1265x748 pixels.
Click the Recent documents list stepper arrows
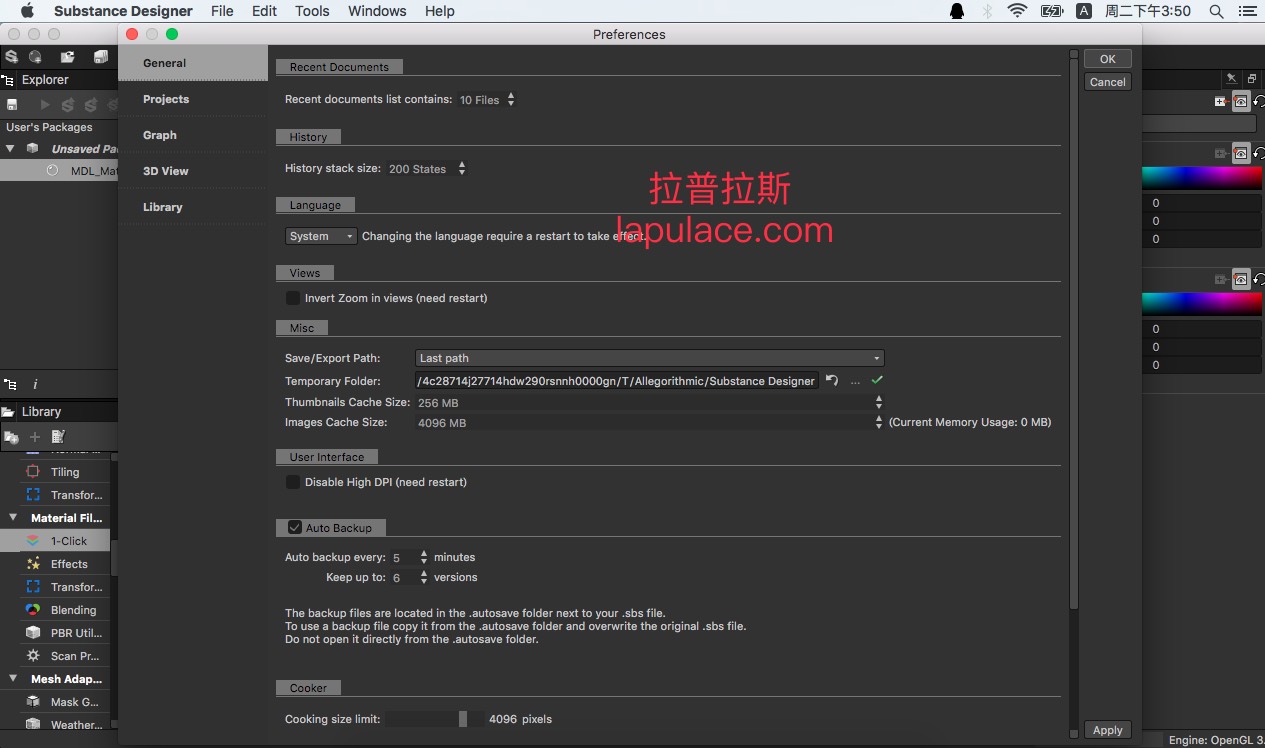(511, 99)
